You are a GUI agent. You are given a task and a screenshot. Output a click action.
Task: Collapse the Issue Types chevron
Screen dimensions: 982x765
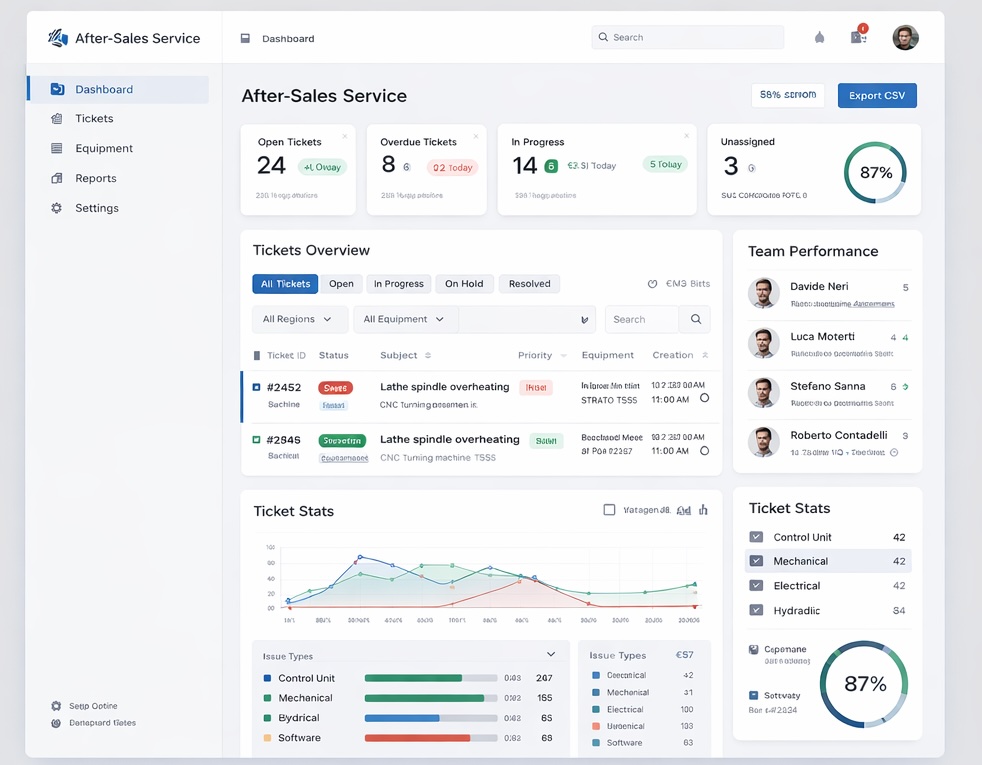[x=550, y=655]
